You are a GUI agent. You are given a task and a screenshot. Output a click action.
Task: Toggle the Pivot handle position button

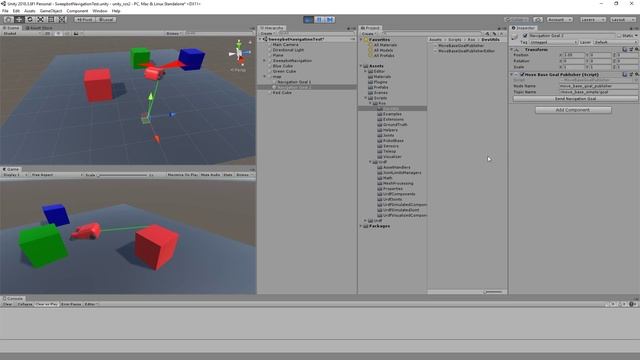(84, 20)
